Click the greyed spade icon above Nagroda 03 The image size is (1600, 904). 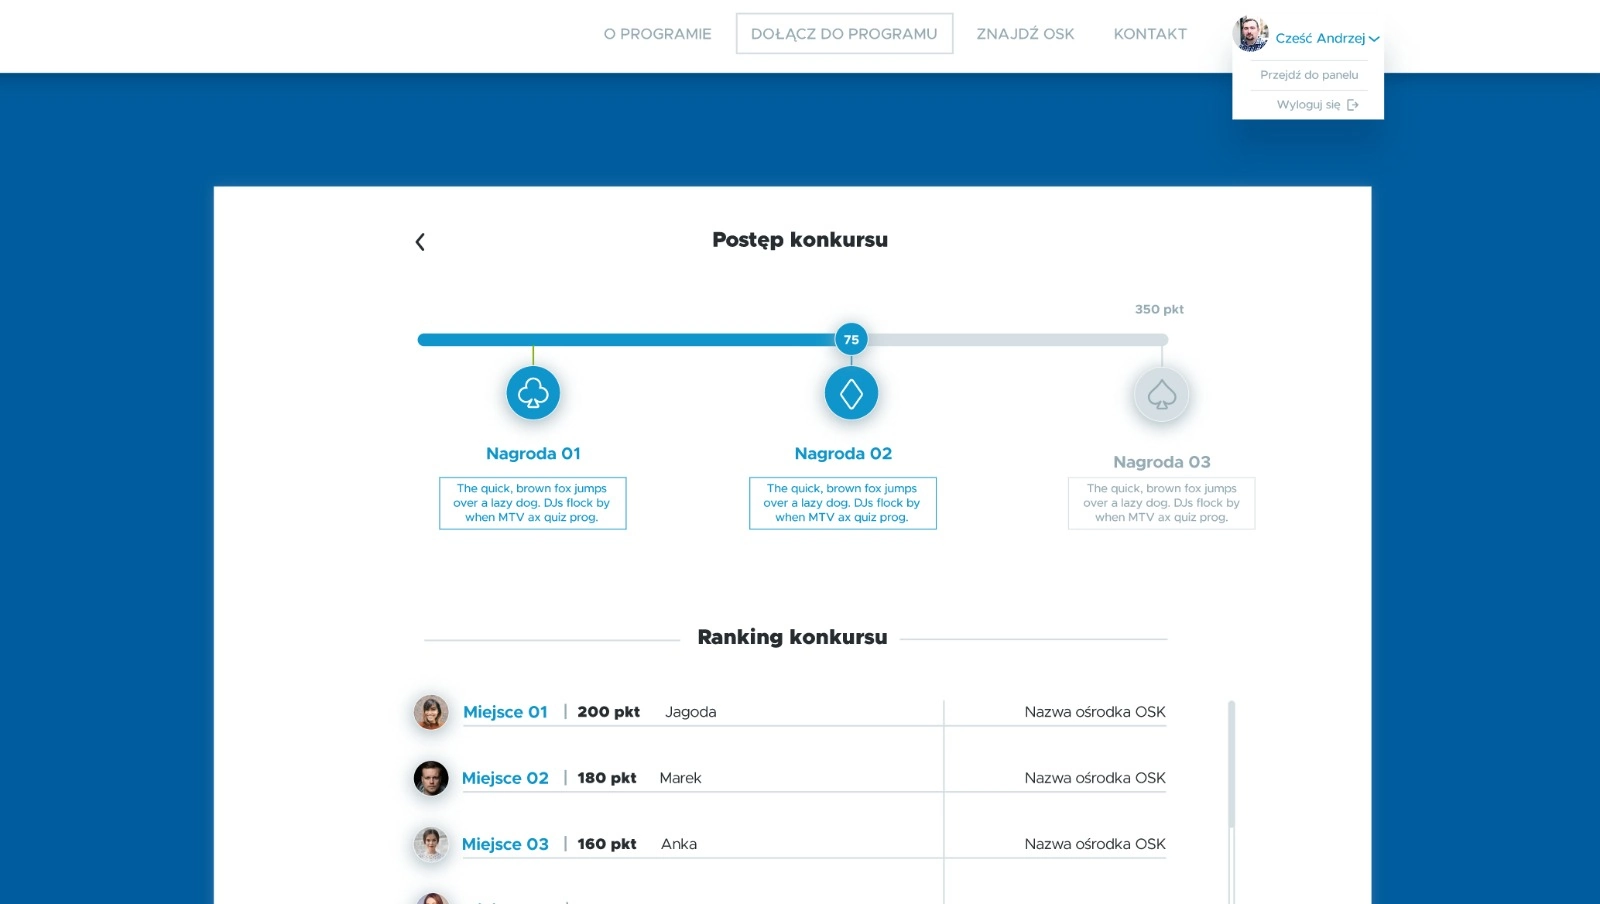click(1161, 394)
